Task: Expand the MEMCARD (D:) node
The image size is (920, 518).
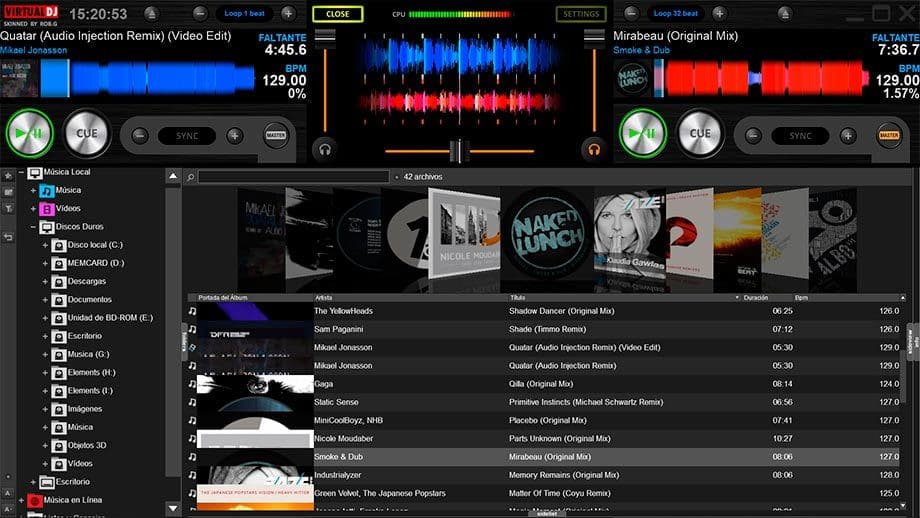Action: tap(45, 263)
